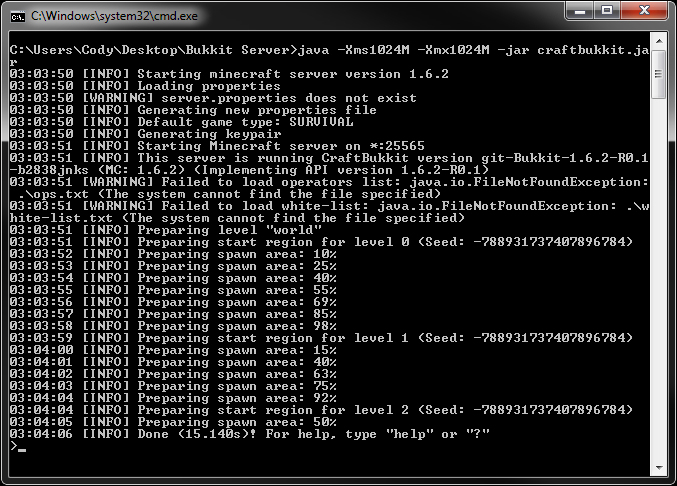Click the Done (15.140s) log line
Viewport: 677px width, 486px height.
(x=250, y=434)
